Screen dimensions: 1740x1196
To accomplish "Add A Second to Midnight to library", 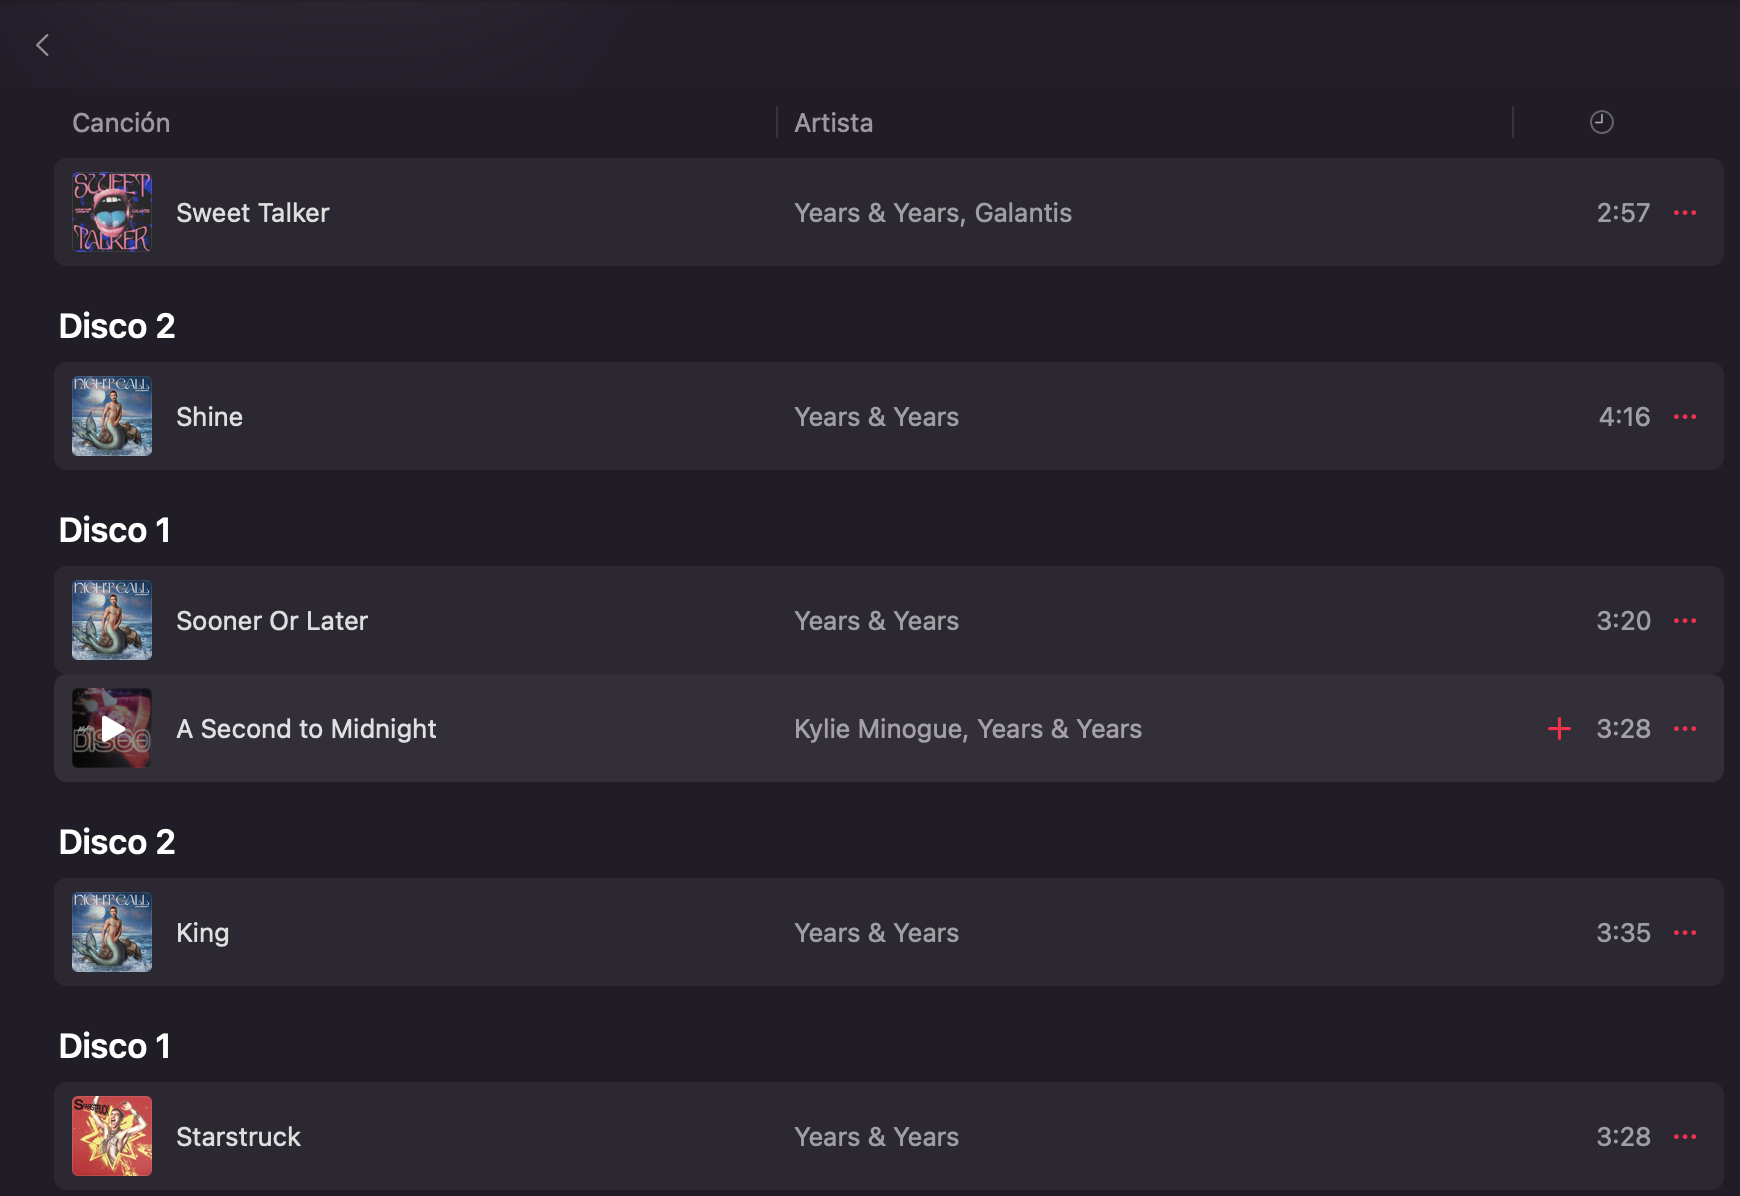I will pyautogui.click(x=1559, y=729).
